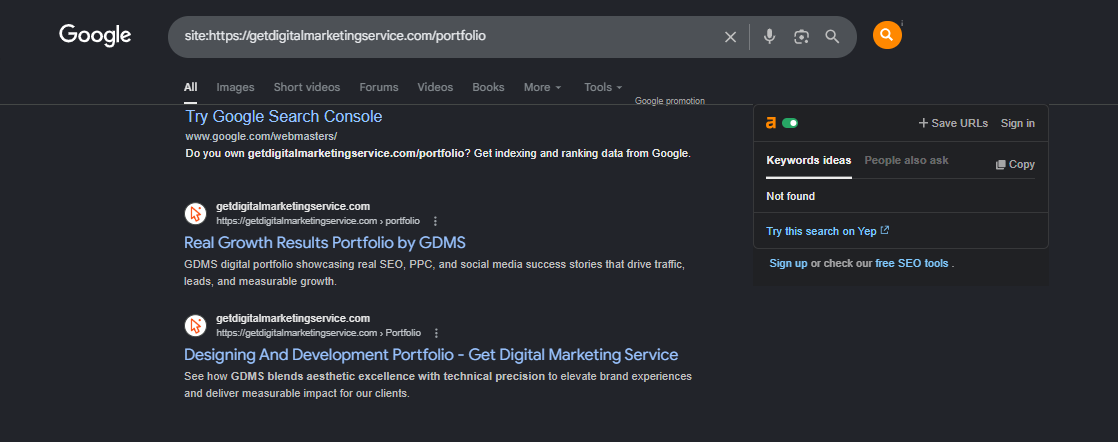This screenshot has width=1118, height=442.
Task: Click the Google logo
Action: (95, 36)
